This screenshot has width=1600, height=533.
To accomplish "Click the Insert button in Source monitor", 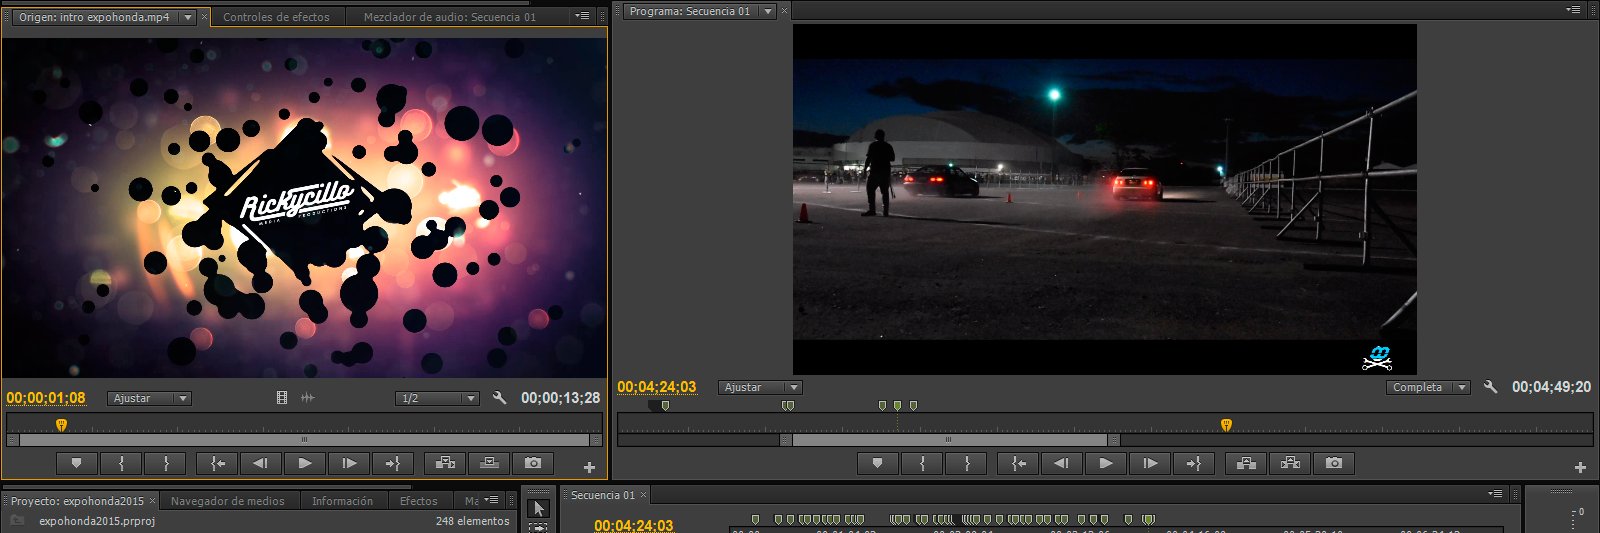I will (x=445, y=463).
